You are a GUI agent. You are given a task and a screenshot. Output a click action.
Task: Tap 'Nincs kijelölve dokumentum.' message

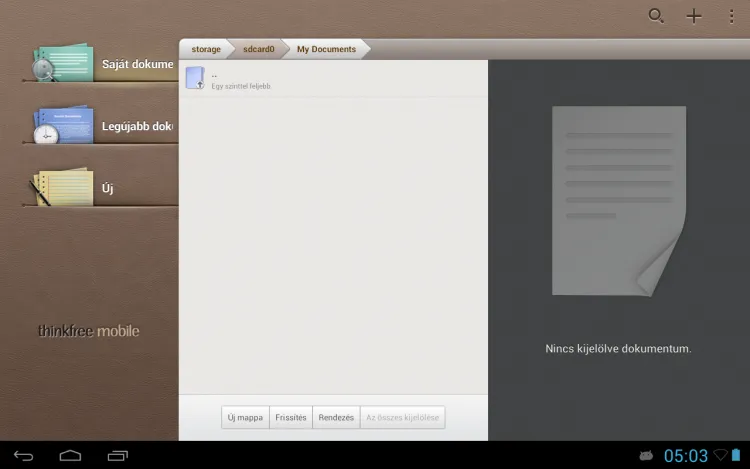(618, 349)
